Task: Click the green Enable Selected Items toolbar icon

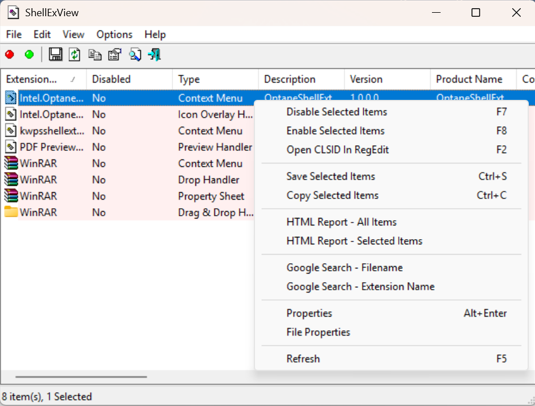Action: coord(29,55)
